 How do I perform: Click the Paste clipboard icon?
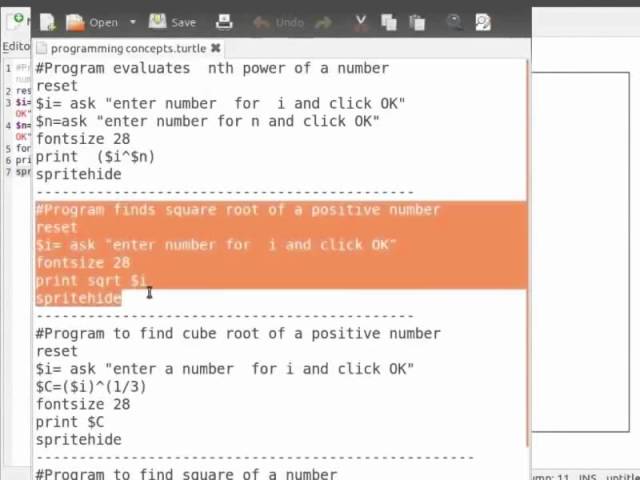[417, 22]
